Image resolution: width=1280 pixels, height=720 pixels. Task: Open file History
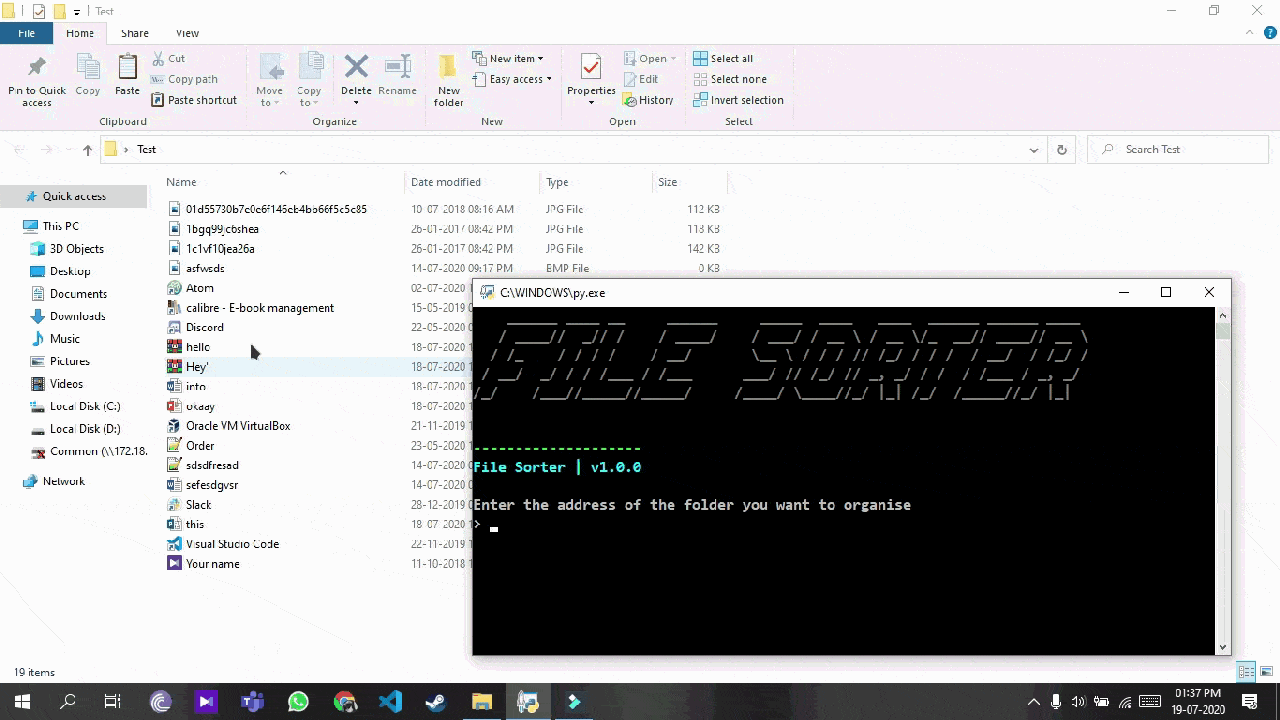point(648,100)
